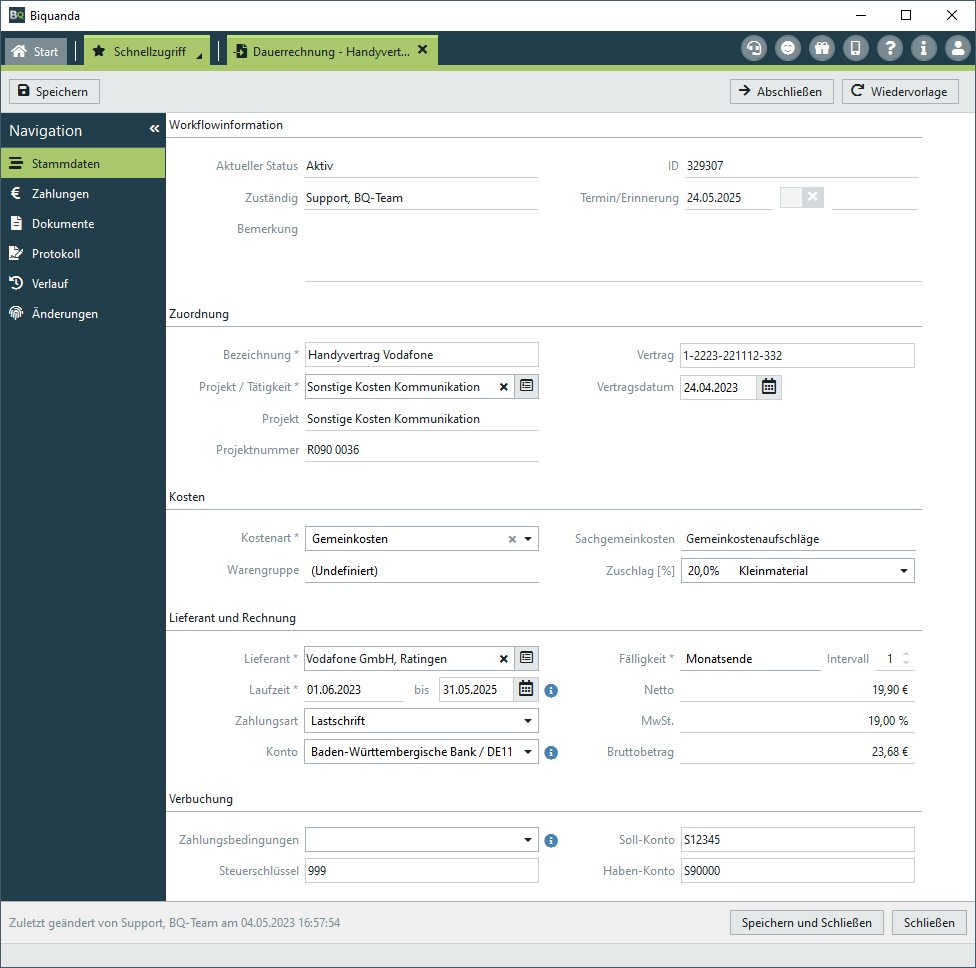976x968 pixels.
Task: Open calendar picker for Vertragsdatum
Action: coord(769,387)
